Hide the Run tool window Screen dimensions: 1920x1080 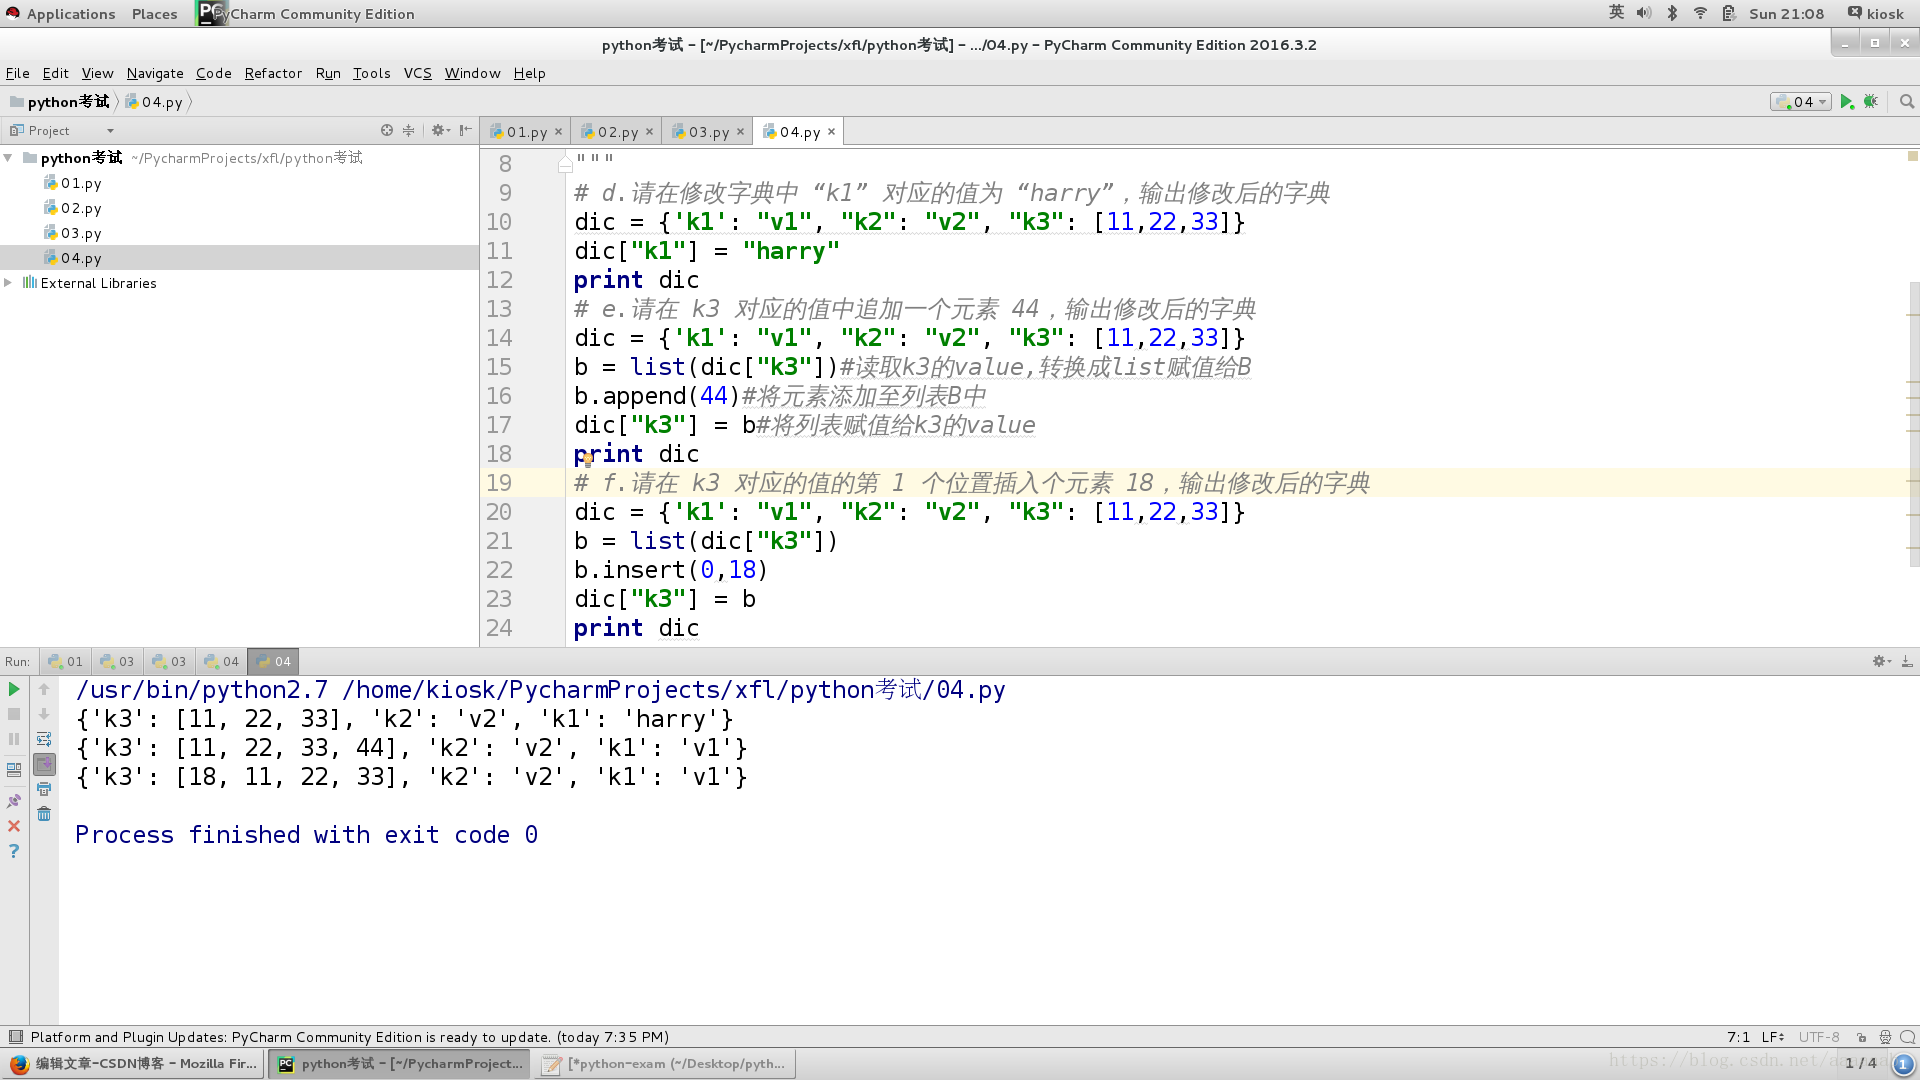click(x=1907, y=661)
